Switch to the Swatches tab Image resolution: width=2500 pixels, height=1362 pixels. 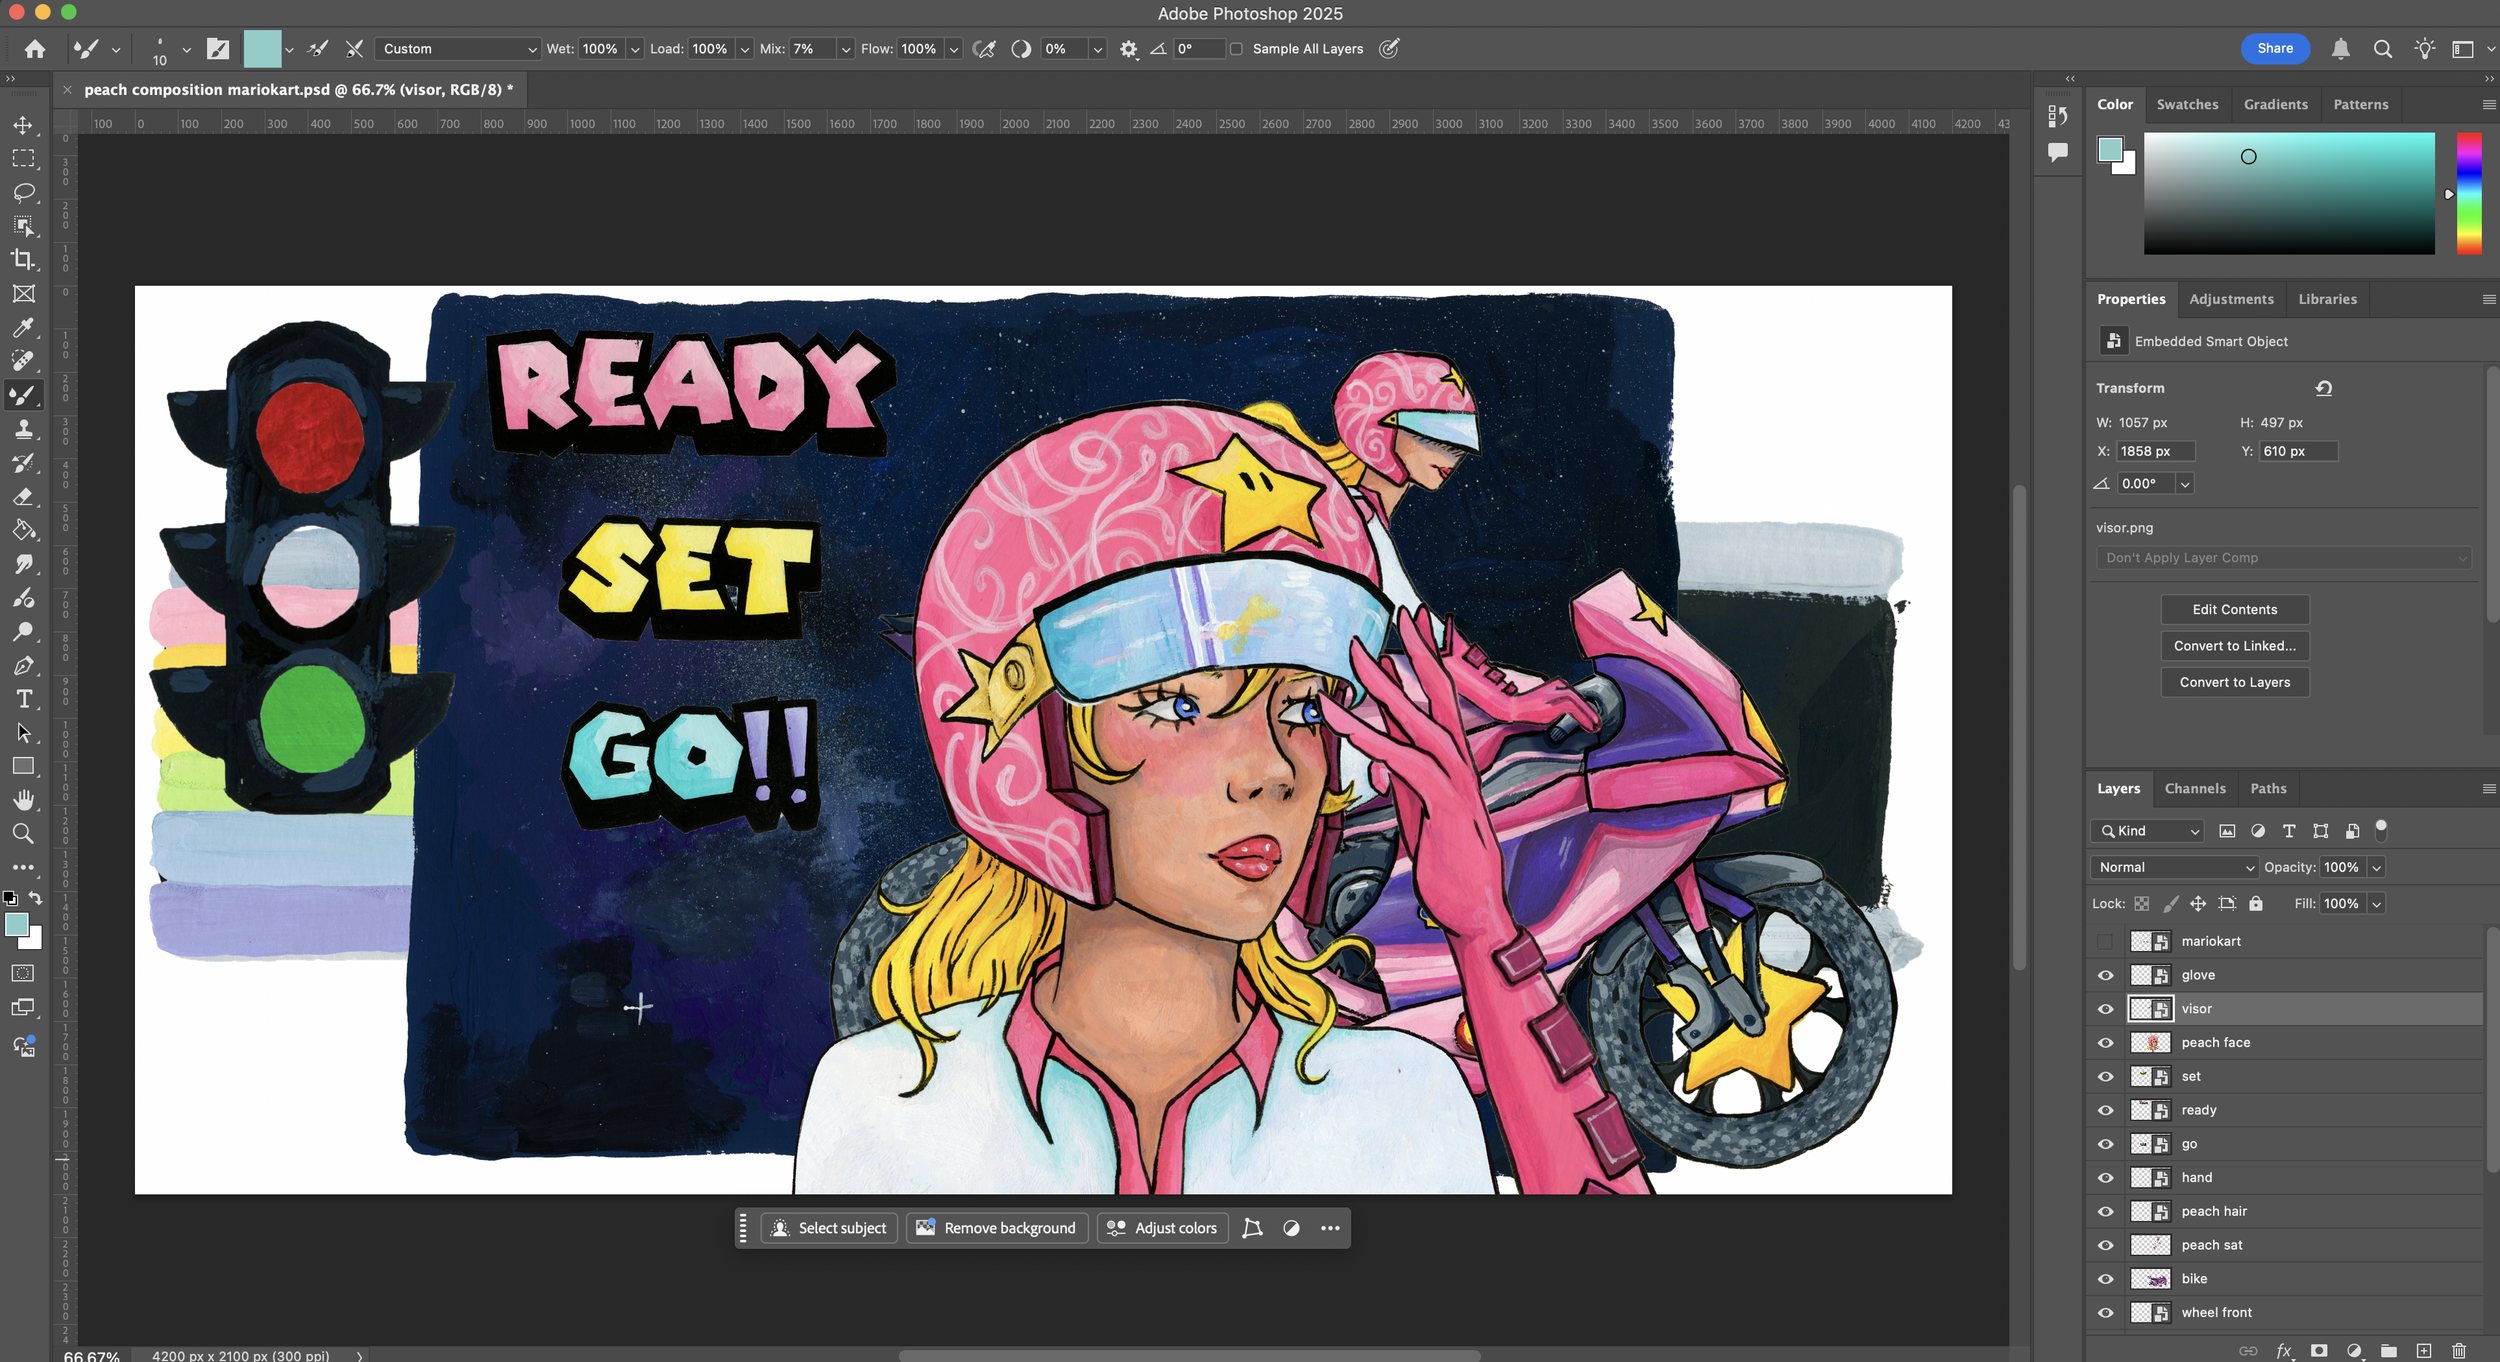(x=2187, y=104)
